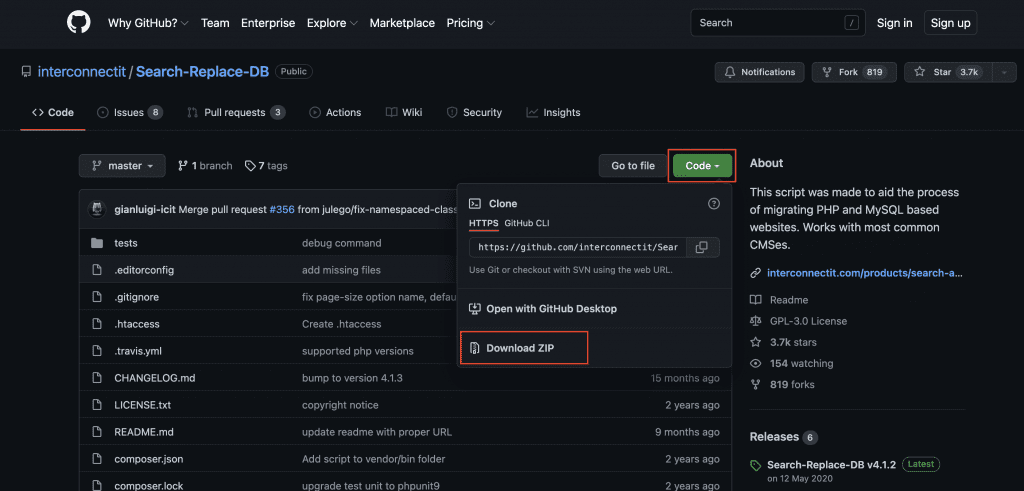Toggle the green Code dropdown button
1024x491 pixels.
coord(703,166)
